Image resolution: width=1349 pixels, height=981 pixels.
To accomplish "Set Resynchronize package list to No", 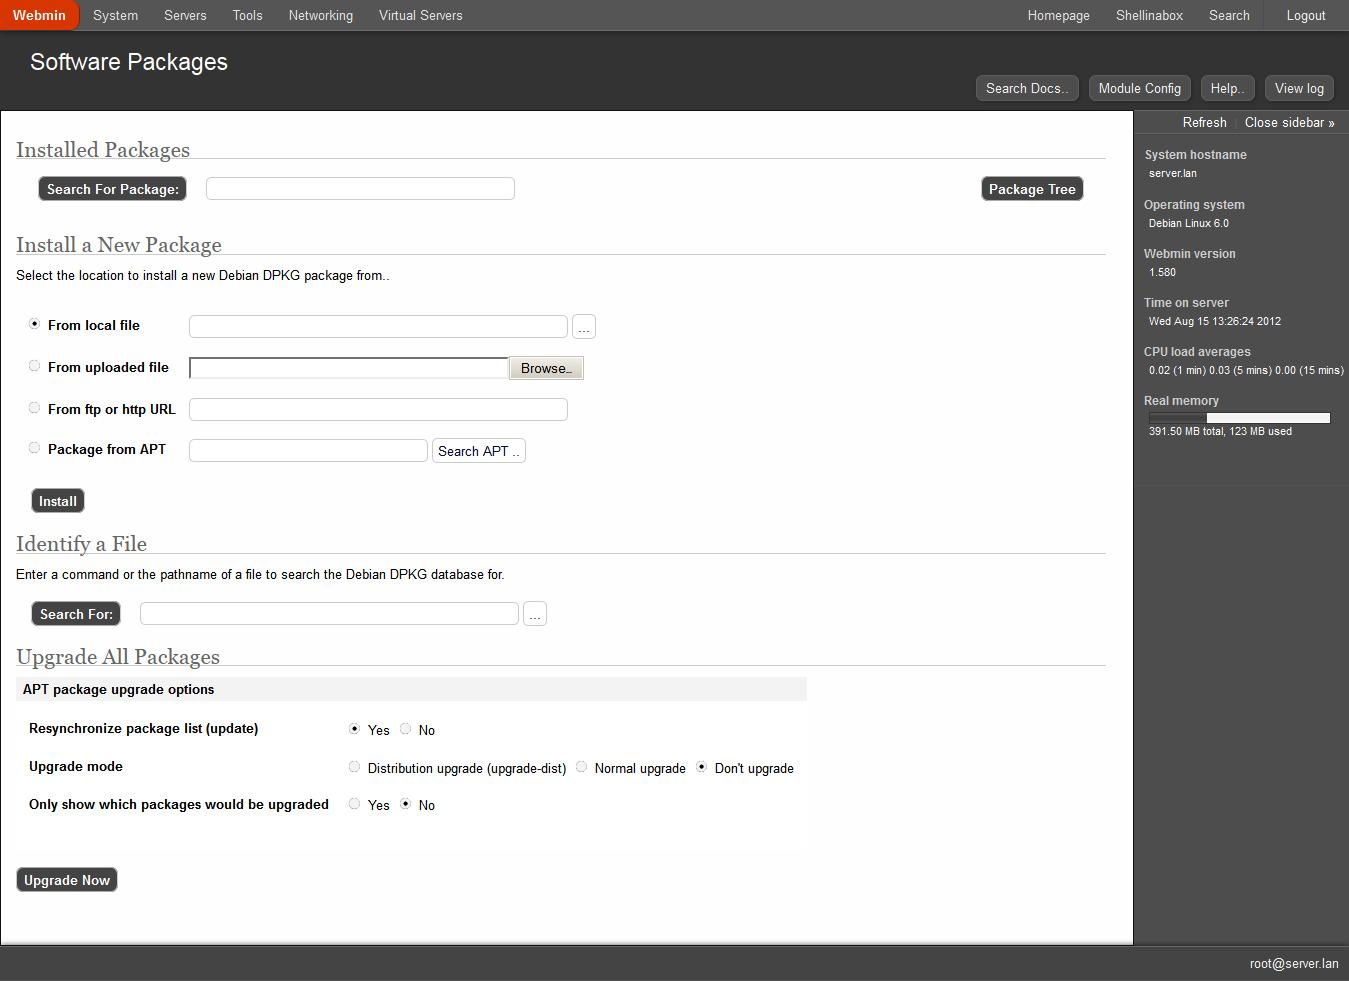I will point(405,728).
